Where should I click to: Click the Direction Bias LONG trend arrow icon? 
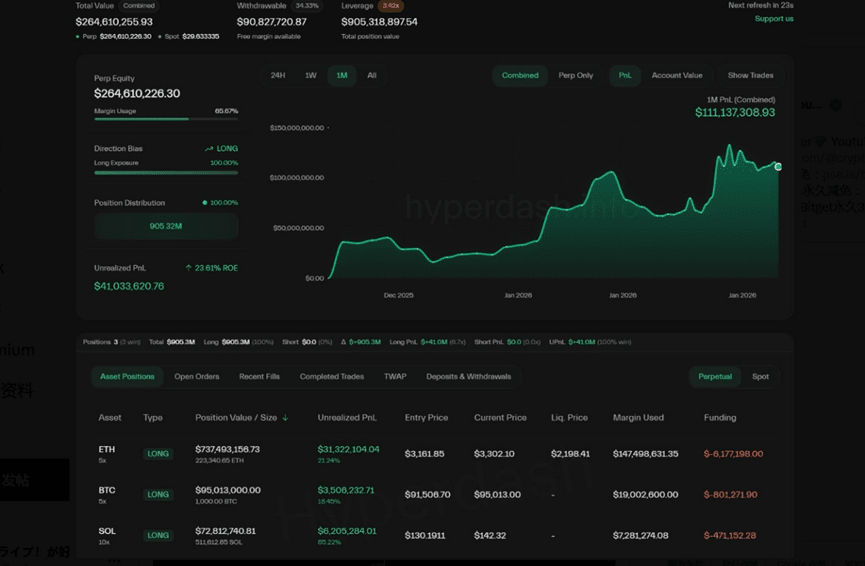click(x=209, y=149)
